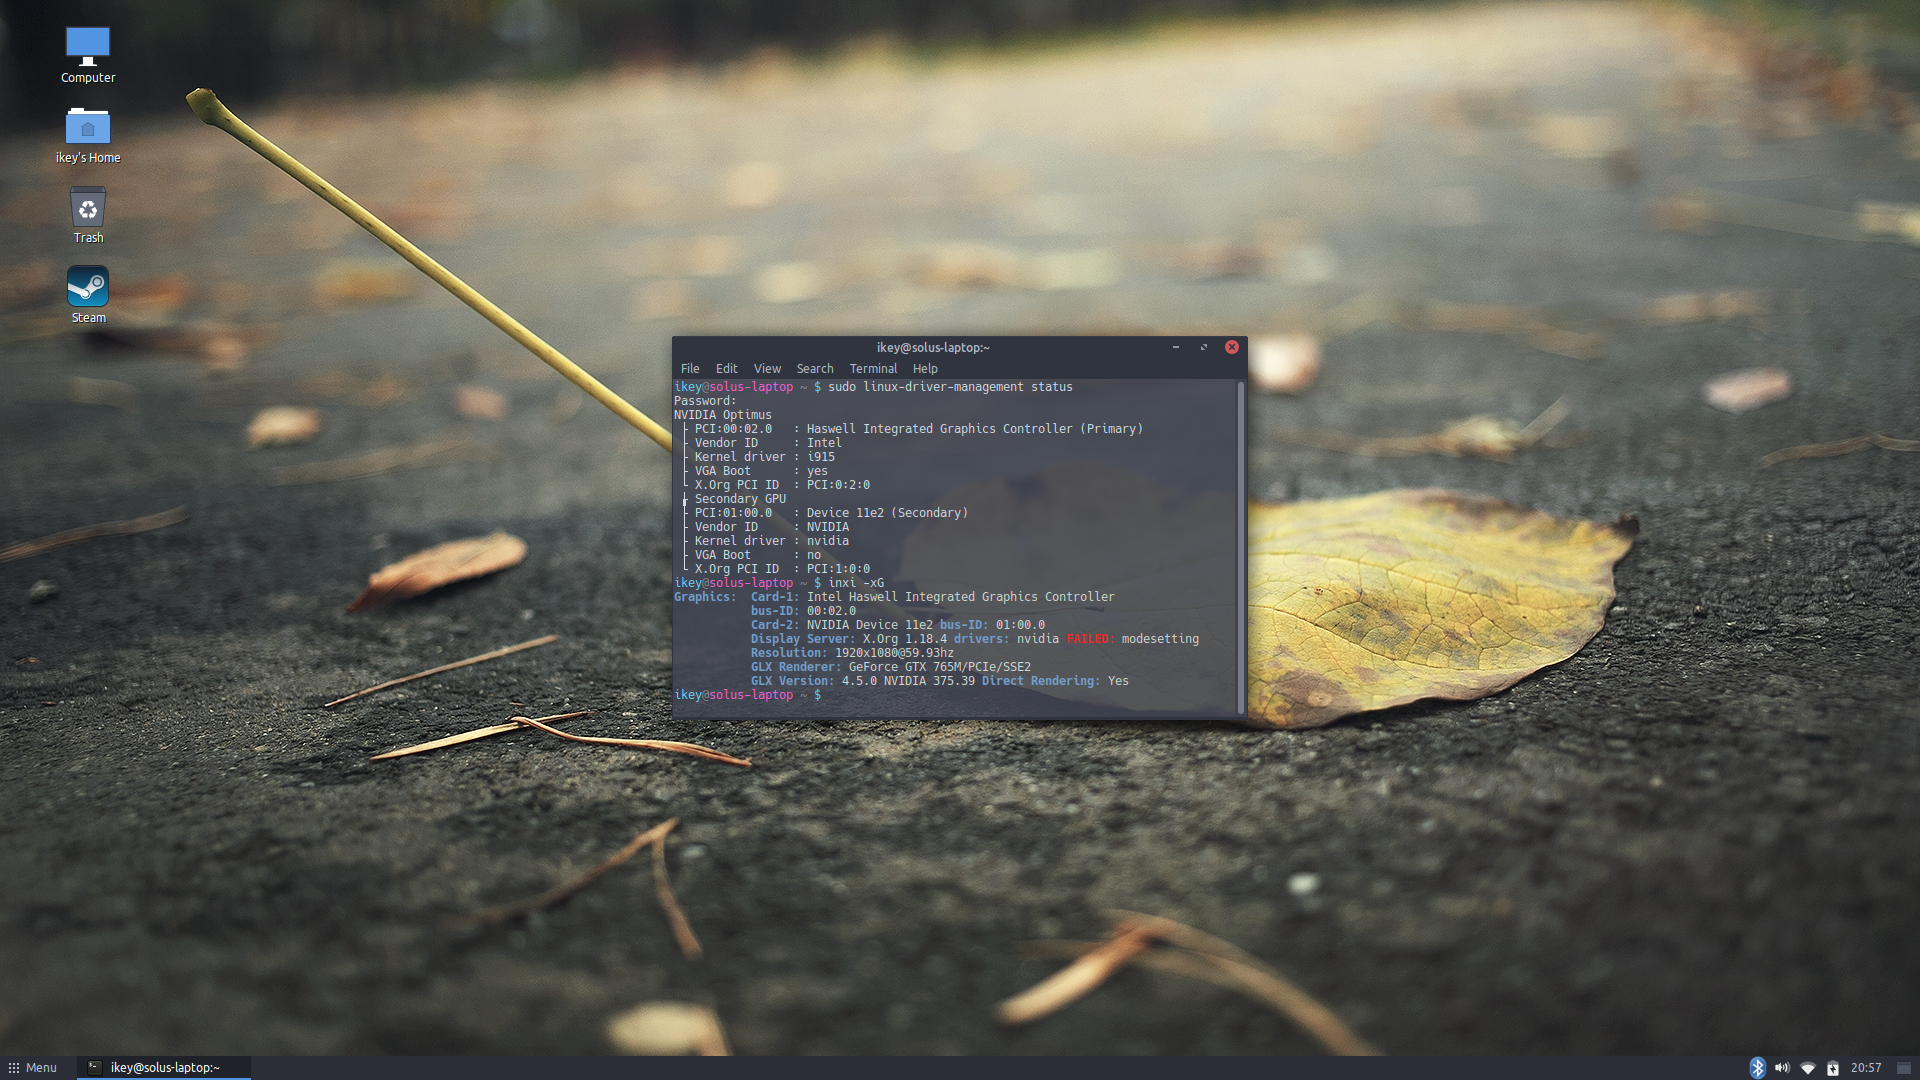Click the 'Vendor ID : Intel' line
The height and width of the screenshot is (1080, 1920).
tap(768, 443)
